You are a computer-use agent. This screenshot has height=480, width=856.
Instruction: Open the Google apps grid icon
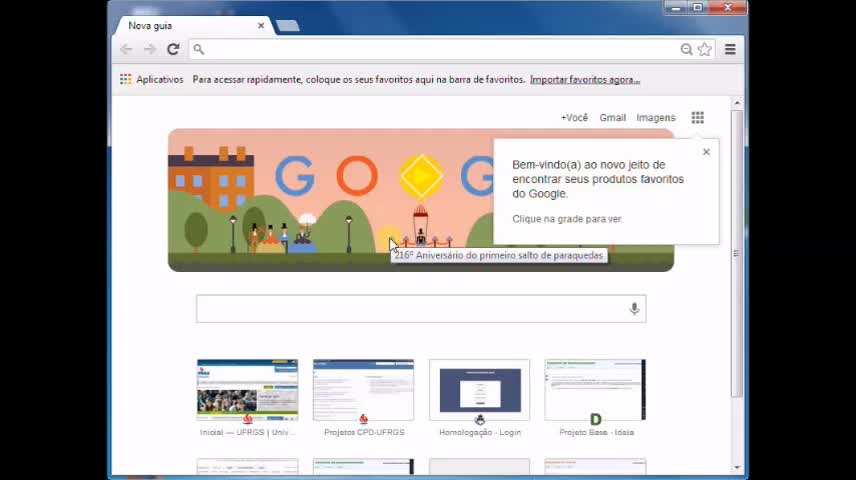697,117
